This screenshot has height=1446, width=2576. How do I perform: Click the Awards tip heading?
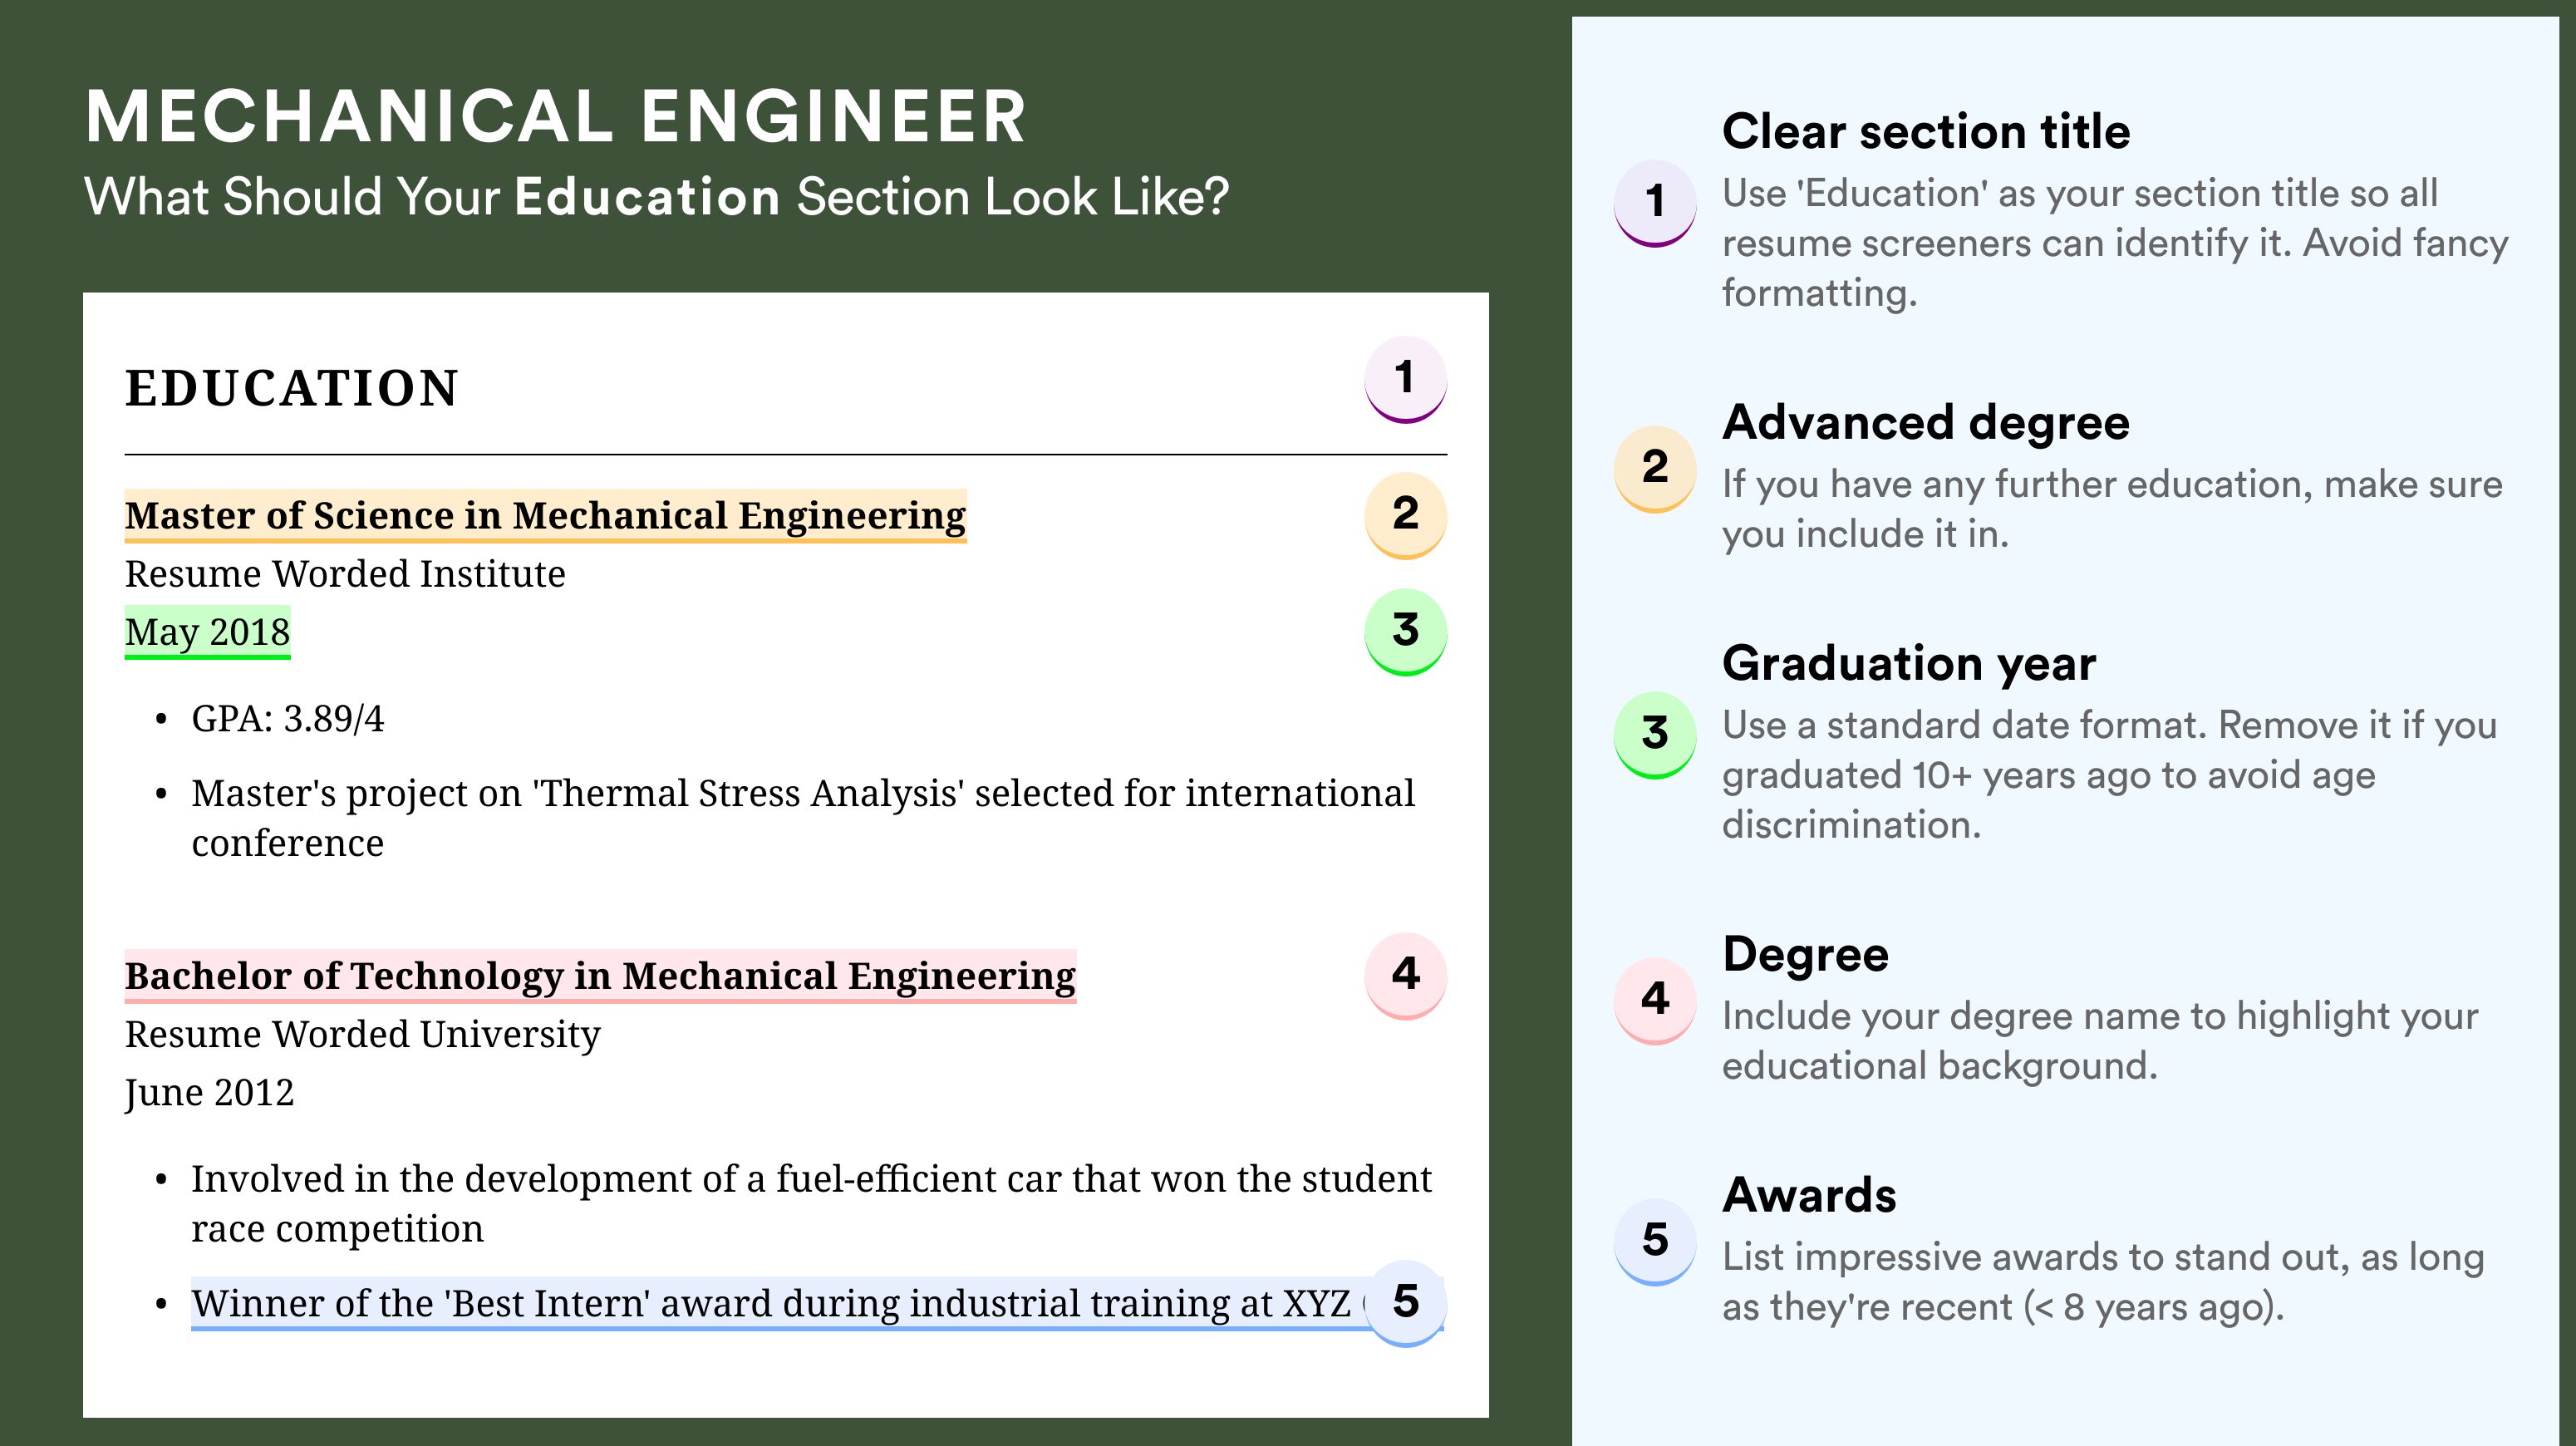(x=1809, y=1195)
